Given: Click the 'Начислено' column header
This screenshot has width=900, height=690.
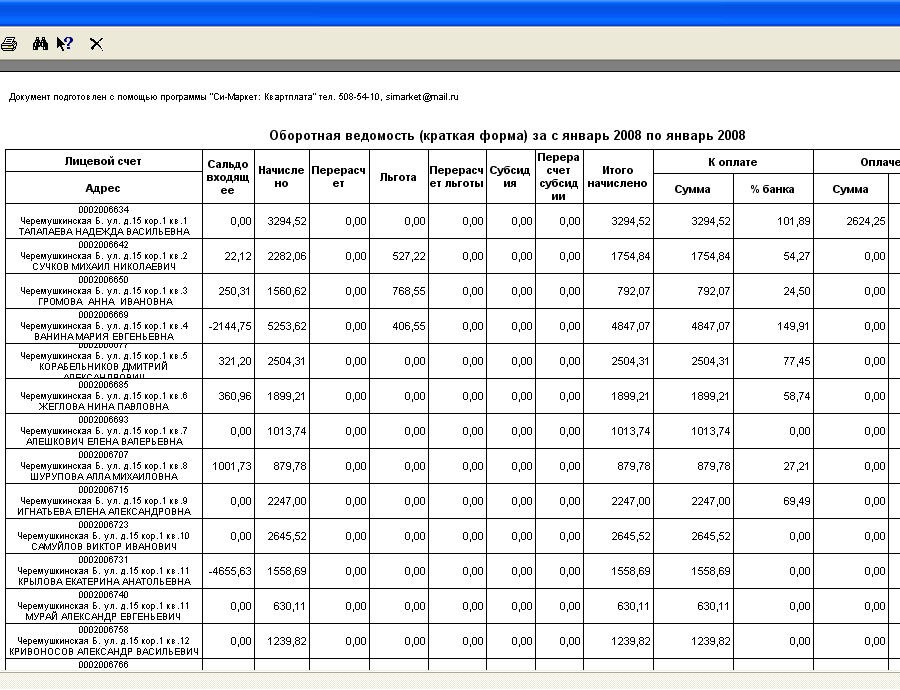Looking at the screenshot, I should [281, 177].
